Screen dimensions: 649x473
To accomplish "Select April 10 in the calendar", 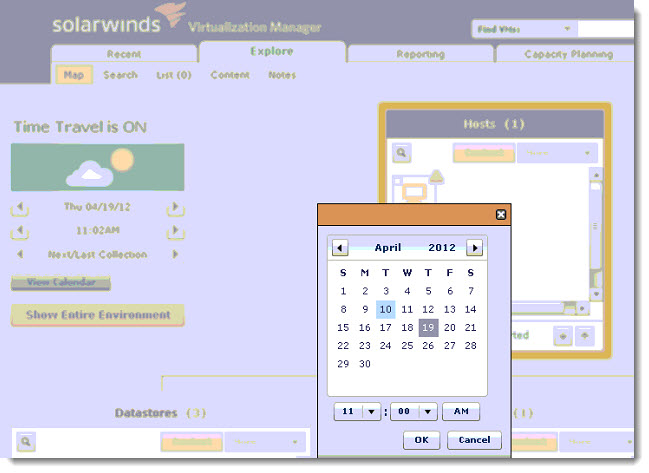I will [386, 310].
